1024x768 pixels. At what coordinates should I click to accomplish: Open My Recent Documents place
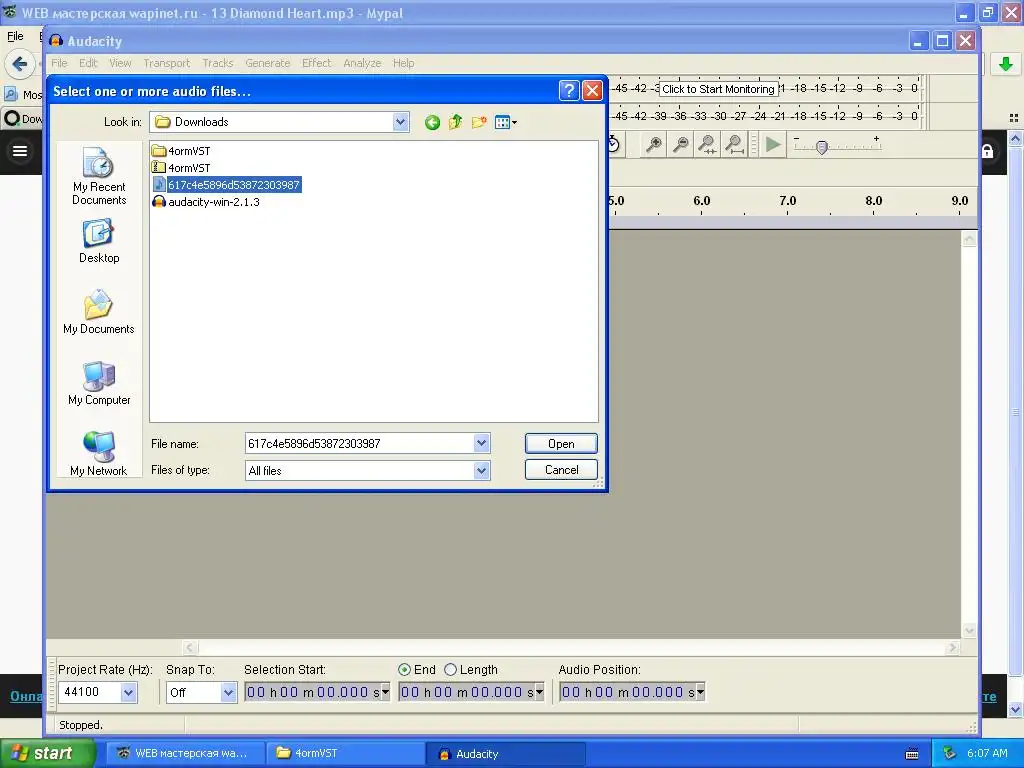coord(99,176)
